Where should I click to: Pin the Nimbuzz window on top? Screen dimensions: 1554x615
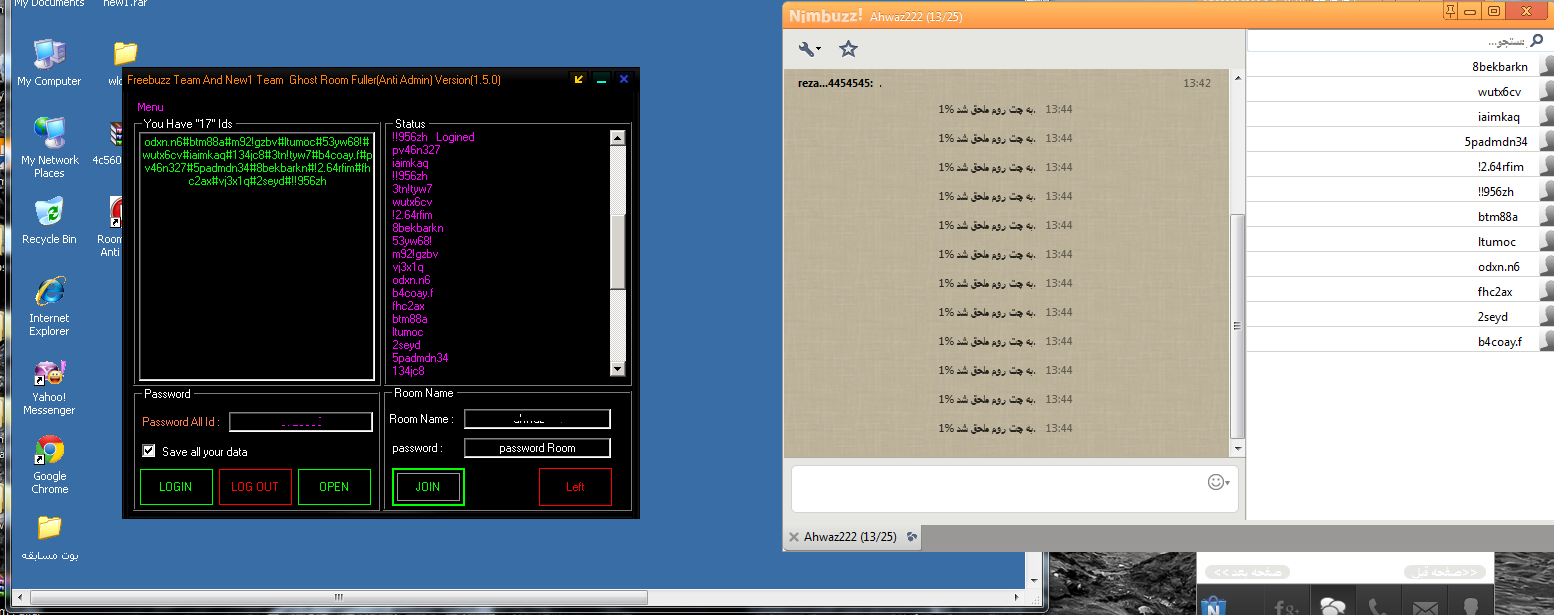1449,11
